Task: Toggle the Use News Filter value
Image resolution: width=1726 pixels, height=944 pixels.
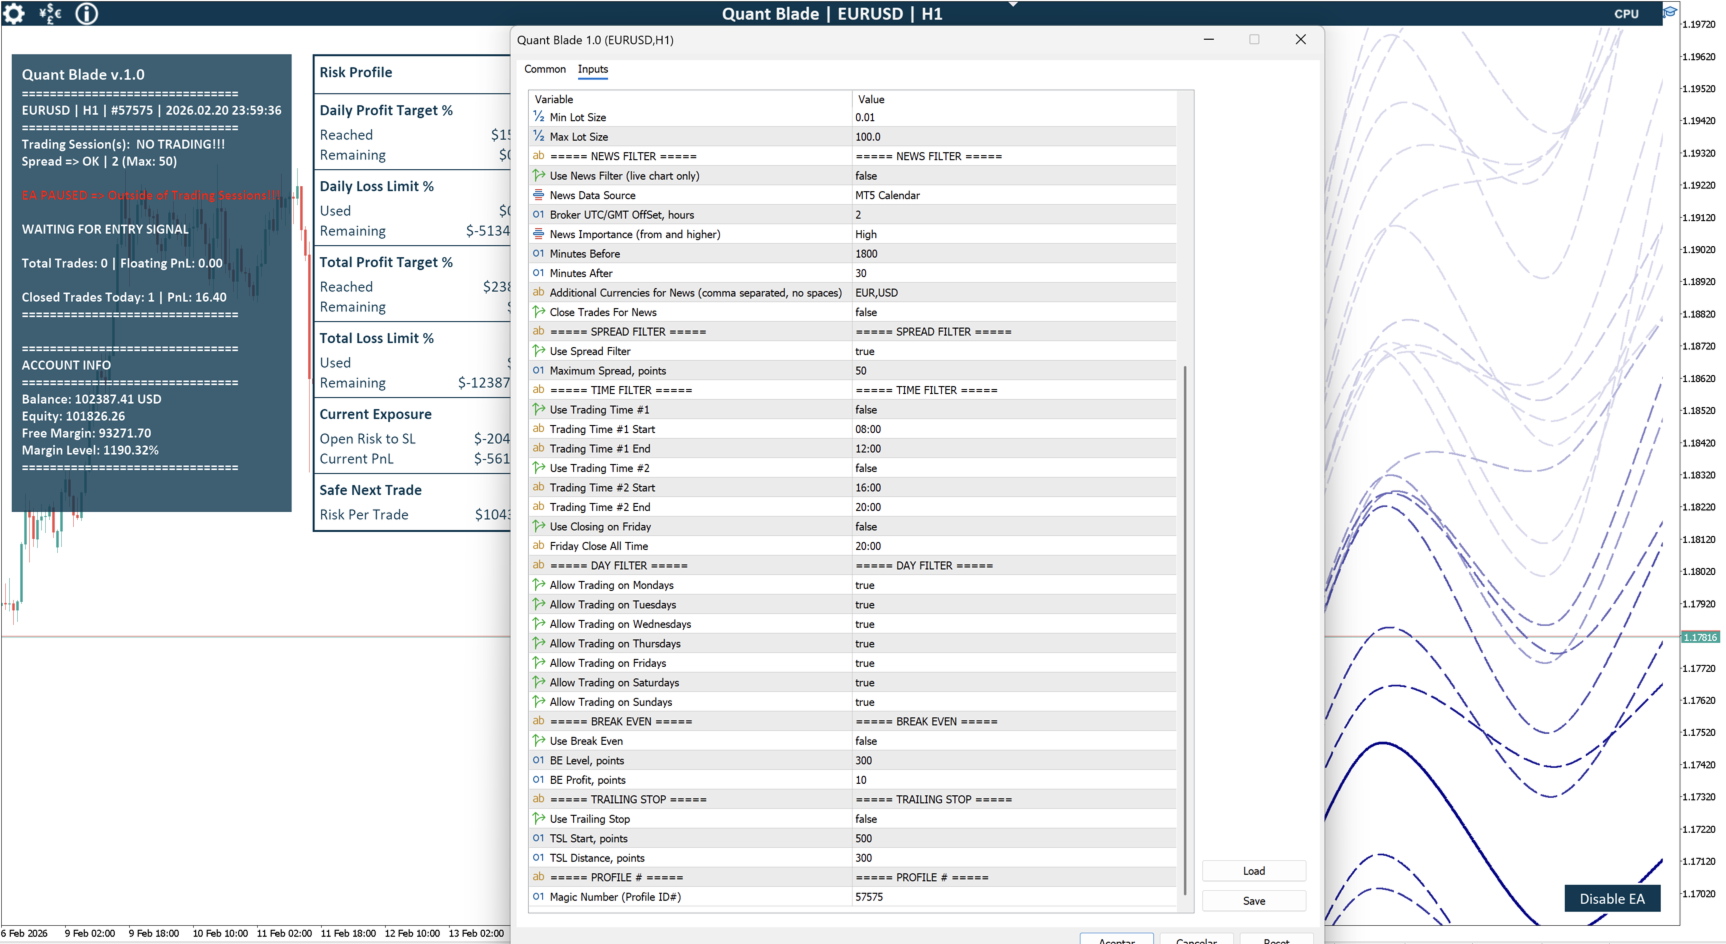Action: pos(1014,176)
